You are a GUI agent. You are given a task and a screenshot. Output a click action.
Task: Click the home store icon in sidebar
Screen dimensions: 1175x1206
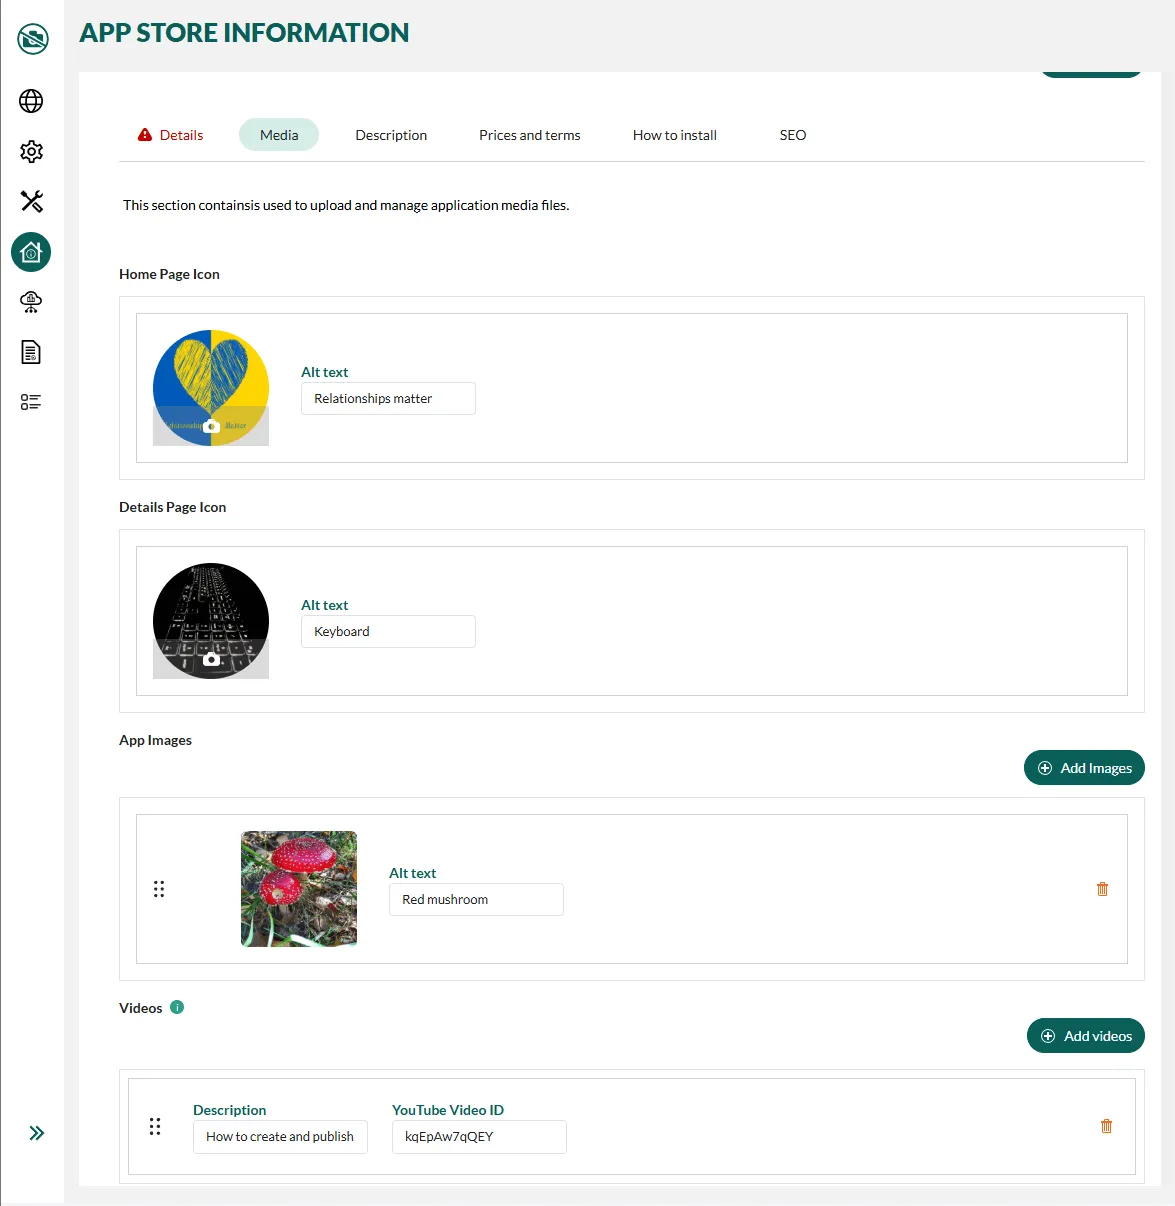(x=31, y=252)
